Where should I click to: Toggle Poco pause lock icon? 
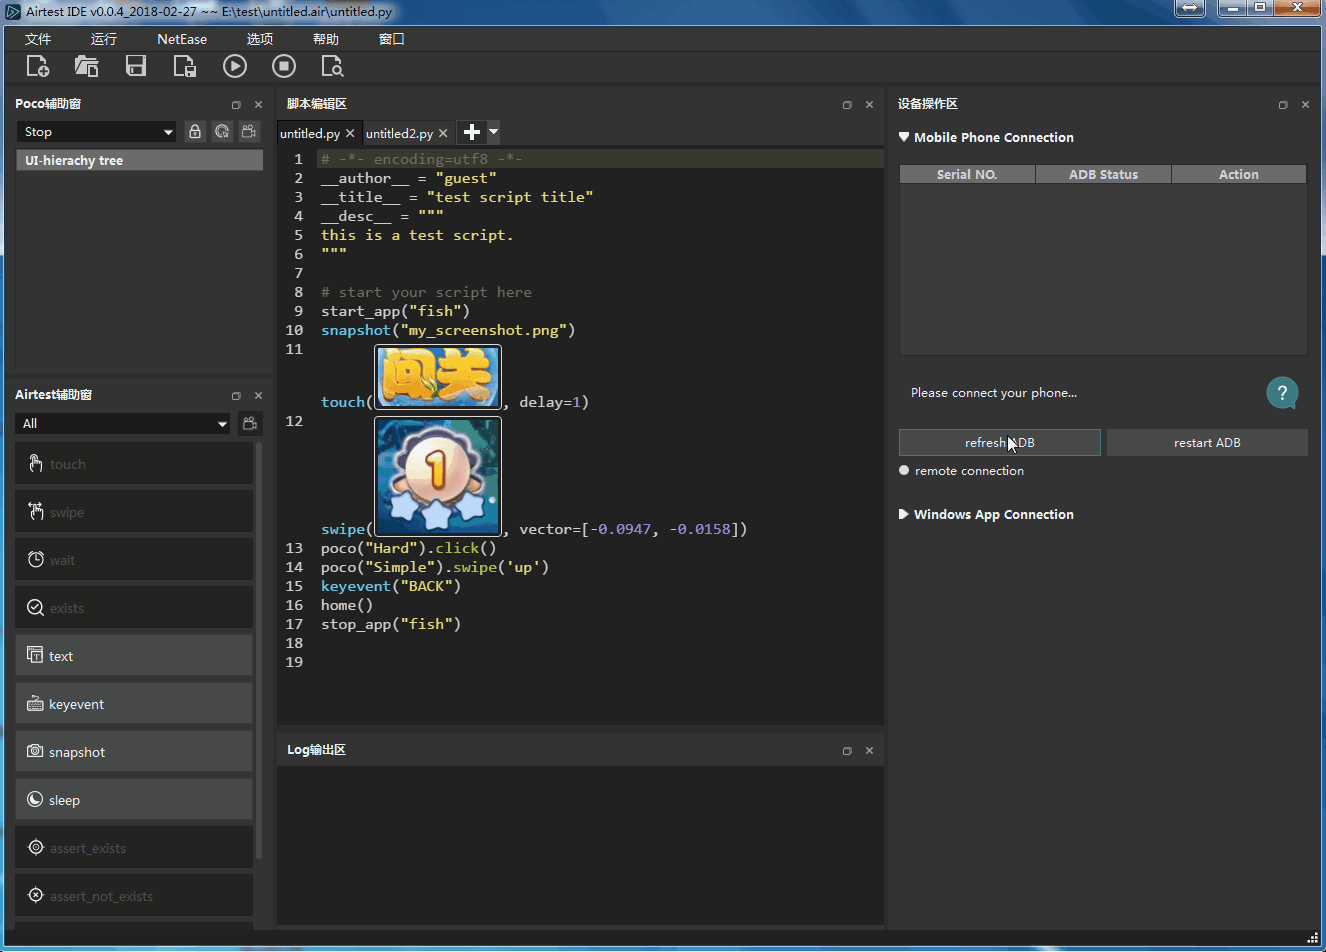(195, 131)
